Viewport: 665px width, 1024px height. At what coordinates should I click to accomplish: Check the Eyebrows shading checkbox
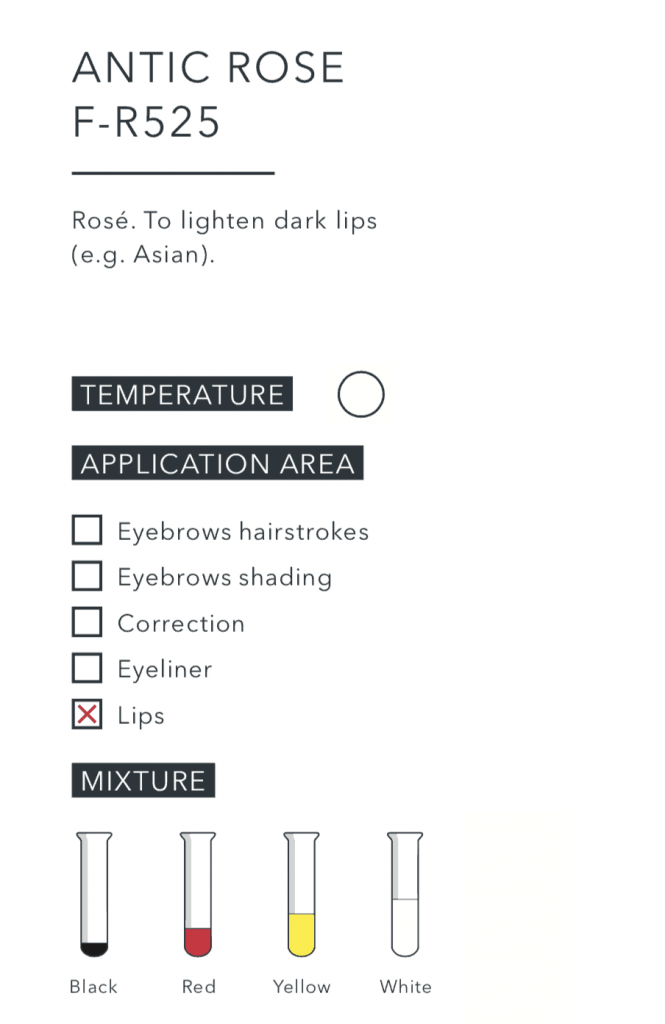coord(87,576)
